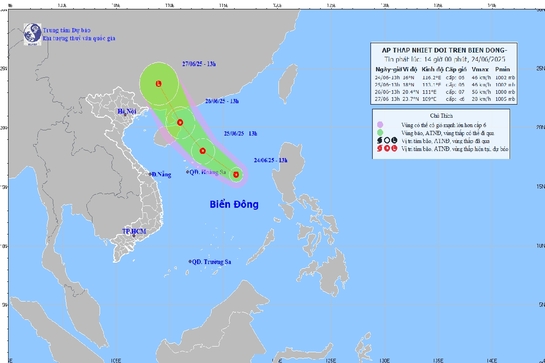Click the Chú Thích legend heading
The height and width of the screenshot is (363, 545).
pos(441,116)
